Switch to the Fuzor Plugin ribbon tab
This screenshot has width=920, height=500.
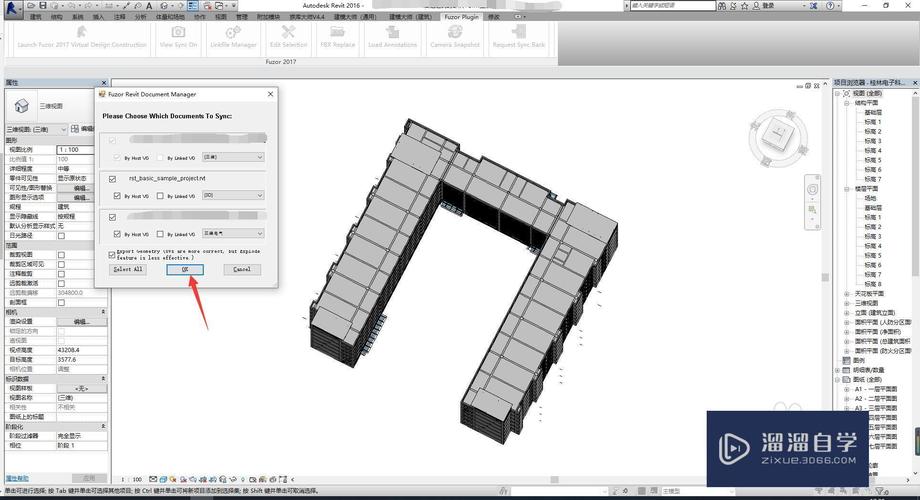[461, 17]
